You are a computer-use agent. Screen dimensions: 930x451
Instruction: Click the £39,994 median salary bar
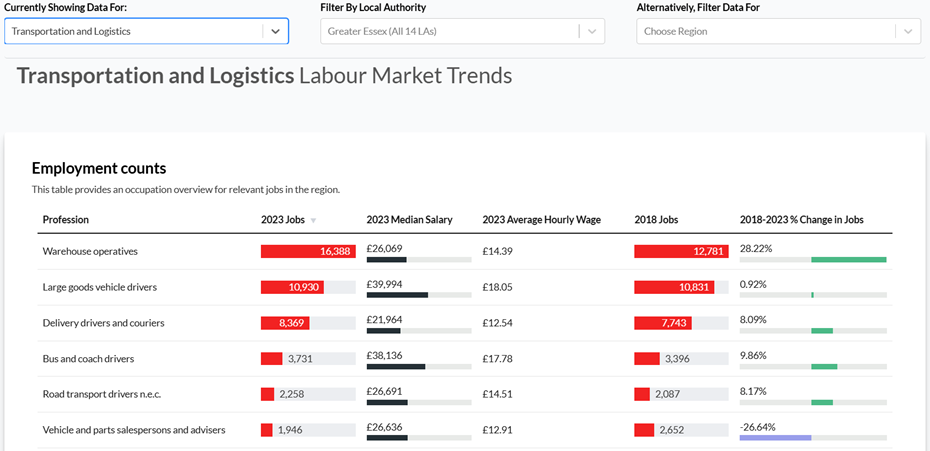[397, 295]
